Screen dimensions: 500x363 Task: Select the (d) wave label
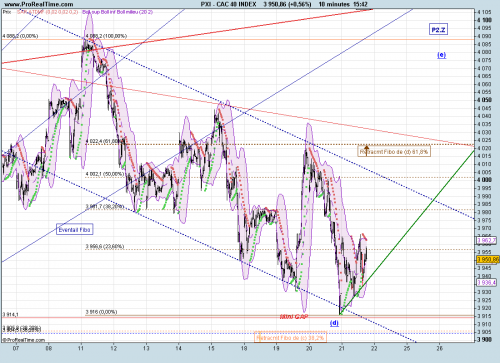point(334,323)
